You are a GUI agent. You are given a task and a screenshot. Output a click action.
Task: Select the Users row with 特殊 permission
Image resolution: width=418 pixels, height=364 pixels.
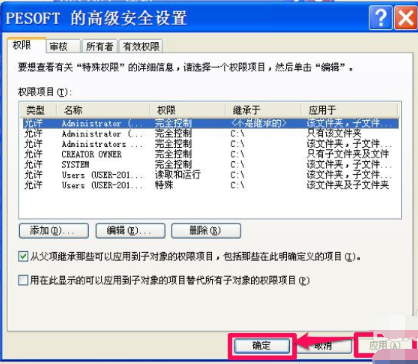(x=210, y=185)
